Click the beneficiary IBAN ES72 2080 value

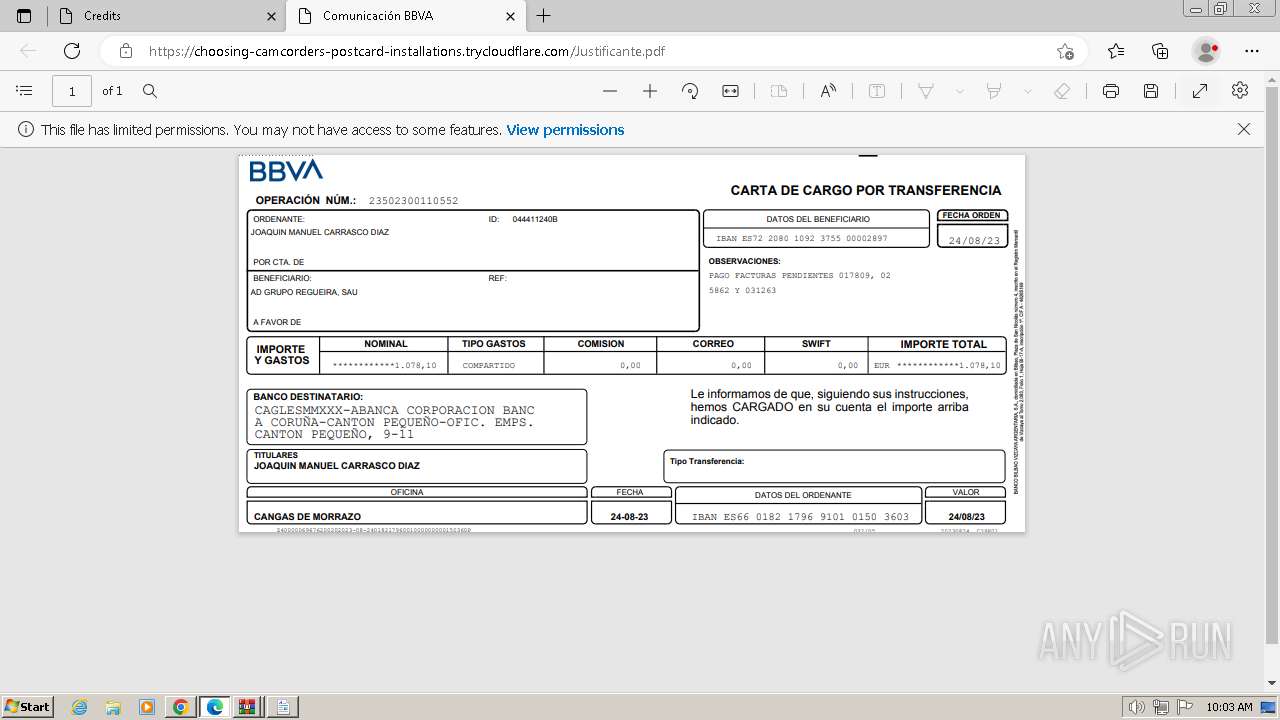coord(802,239)
